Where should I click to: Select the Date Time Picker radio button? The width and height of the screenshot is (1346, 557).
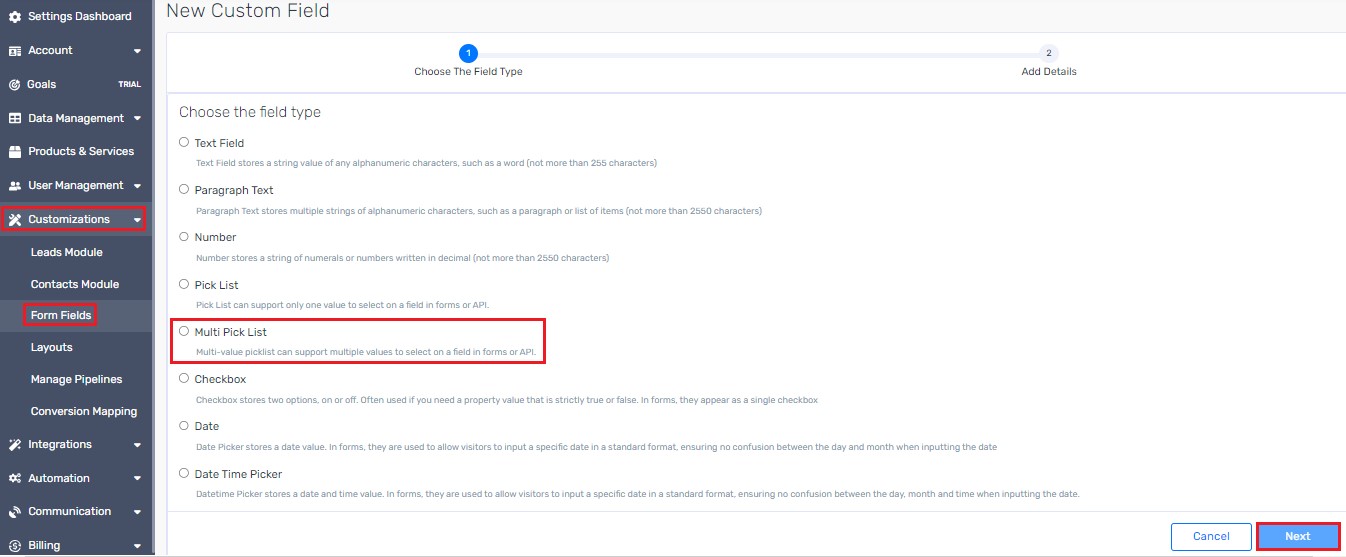[x=184, y=473]
